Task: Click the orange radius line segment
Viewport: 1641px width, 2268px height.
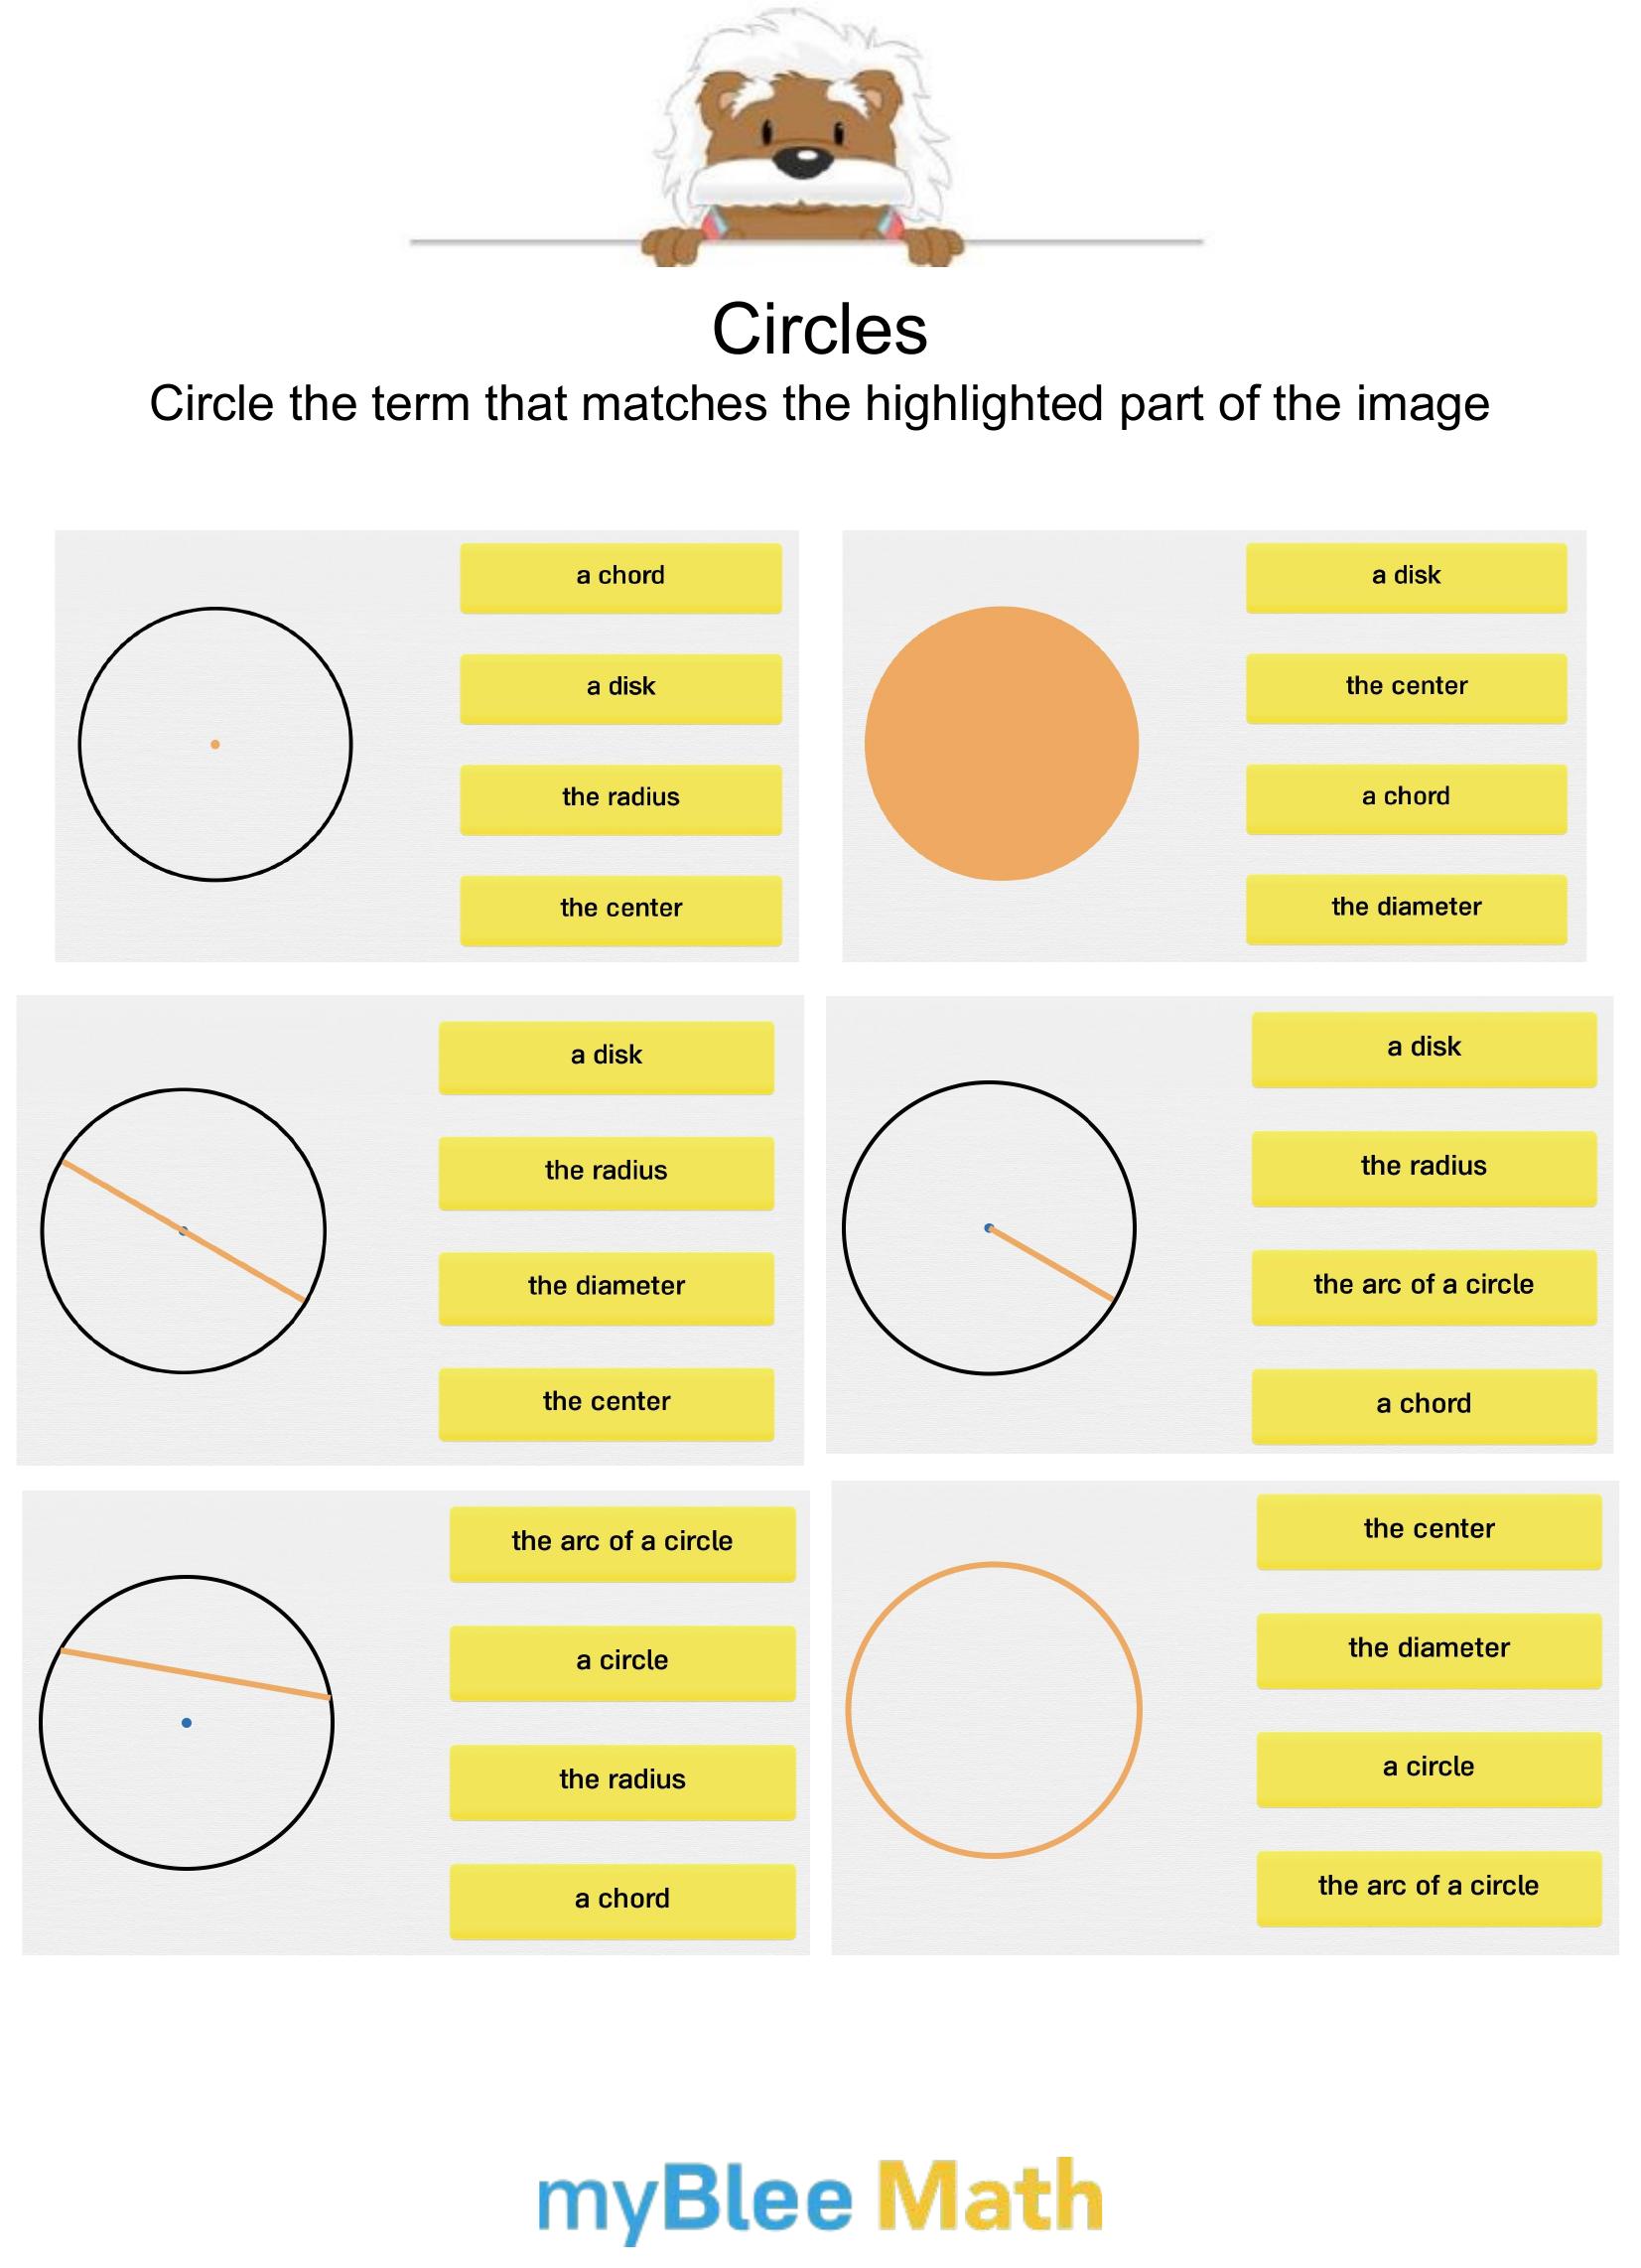Action: coord(1052,1264)
